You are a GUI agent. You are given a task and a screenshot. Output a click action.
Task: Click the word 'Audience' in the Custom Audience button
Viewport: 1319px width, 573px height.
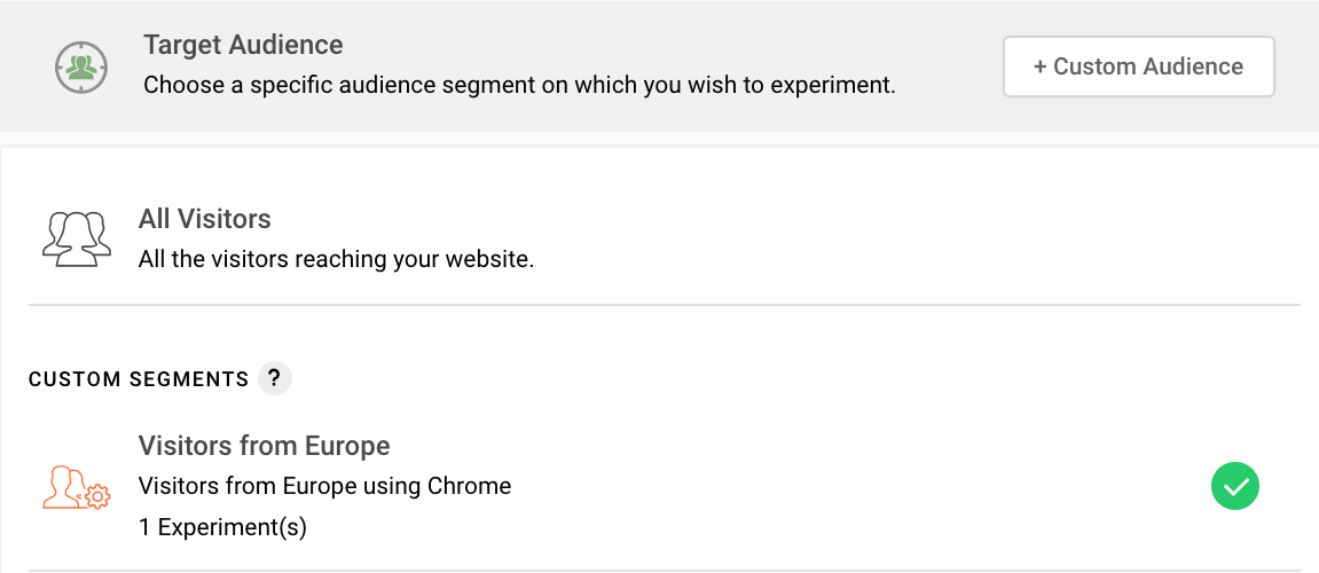tap(1190, 67)
